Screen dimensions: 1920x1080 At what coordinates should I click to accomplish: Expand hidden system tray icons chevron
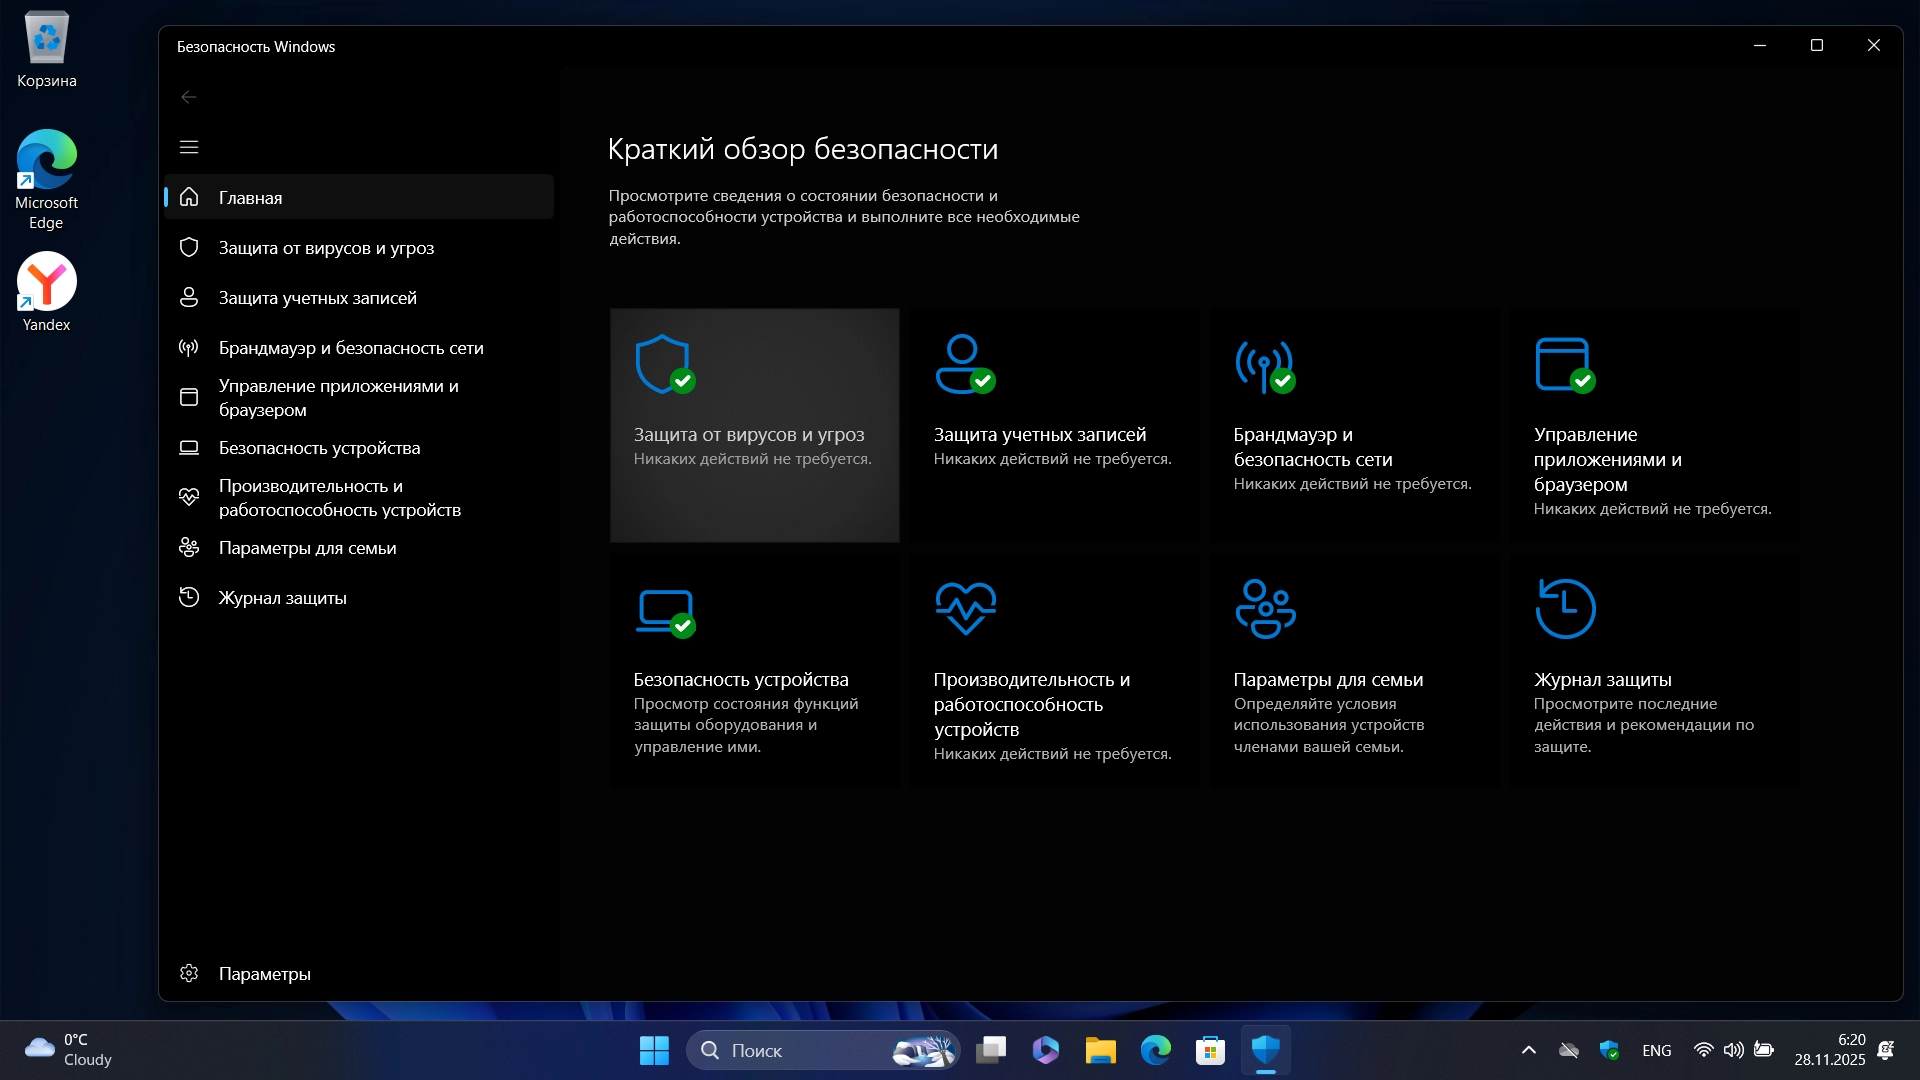[x=1528, y=1050]
